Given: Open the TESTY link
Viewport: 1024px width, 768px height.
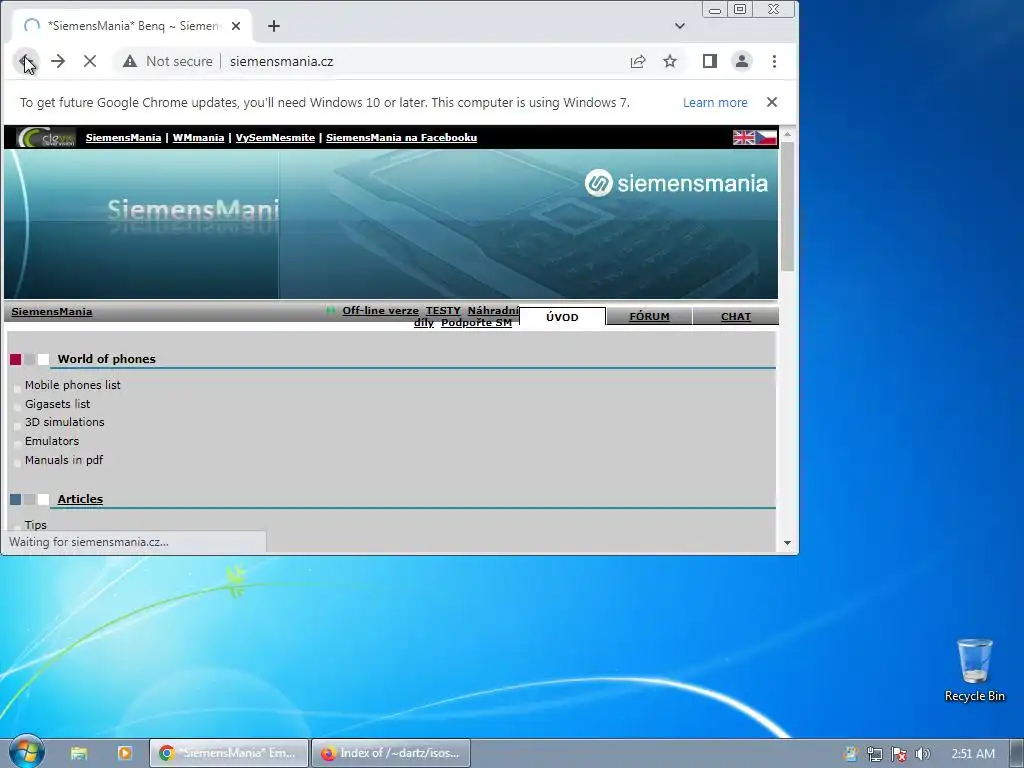Looking at the screenshot, I should (443, 311).
